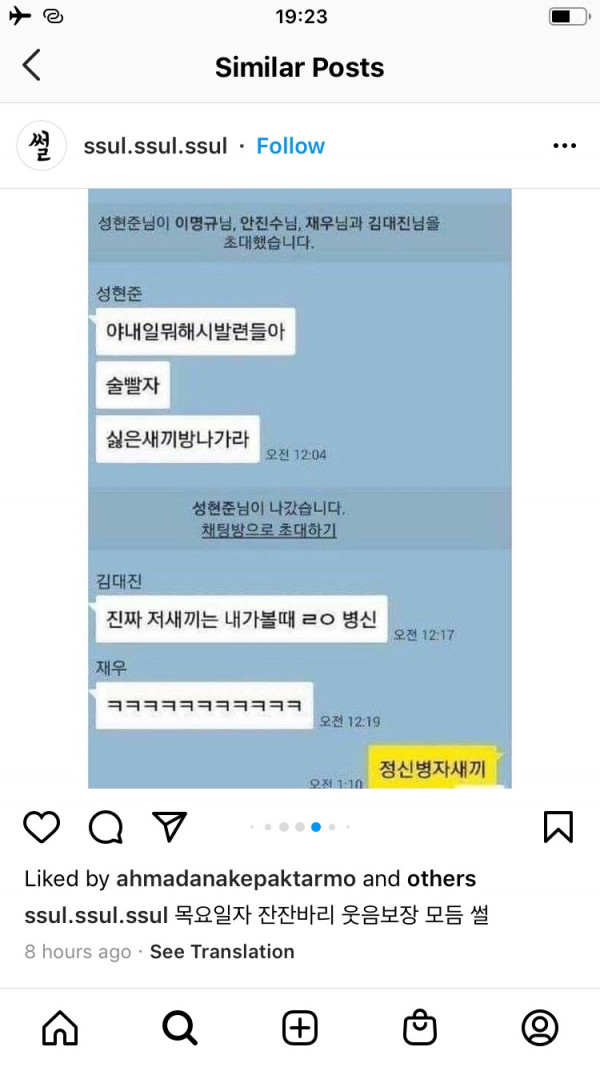Open liker ahmadanakepaktarmo's profile
600x1067 pixels.
[236, 879]
